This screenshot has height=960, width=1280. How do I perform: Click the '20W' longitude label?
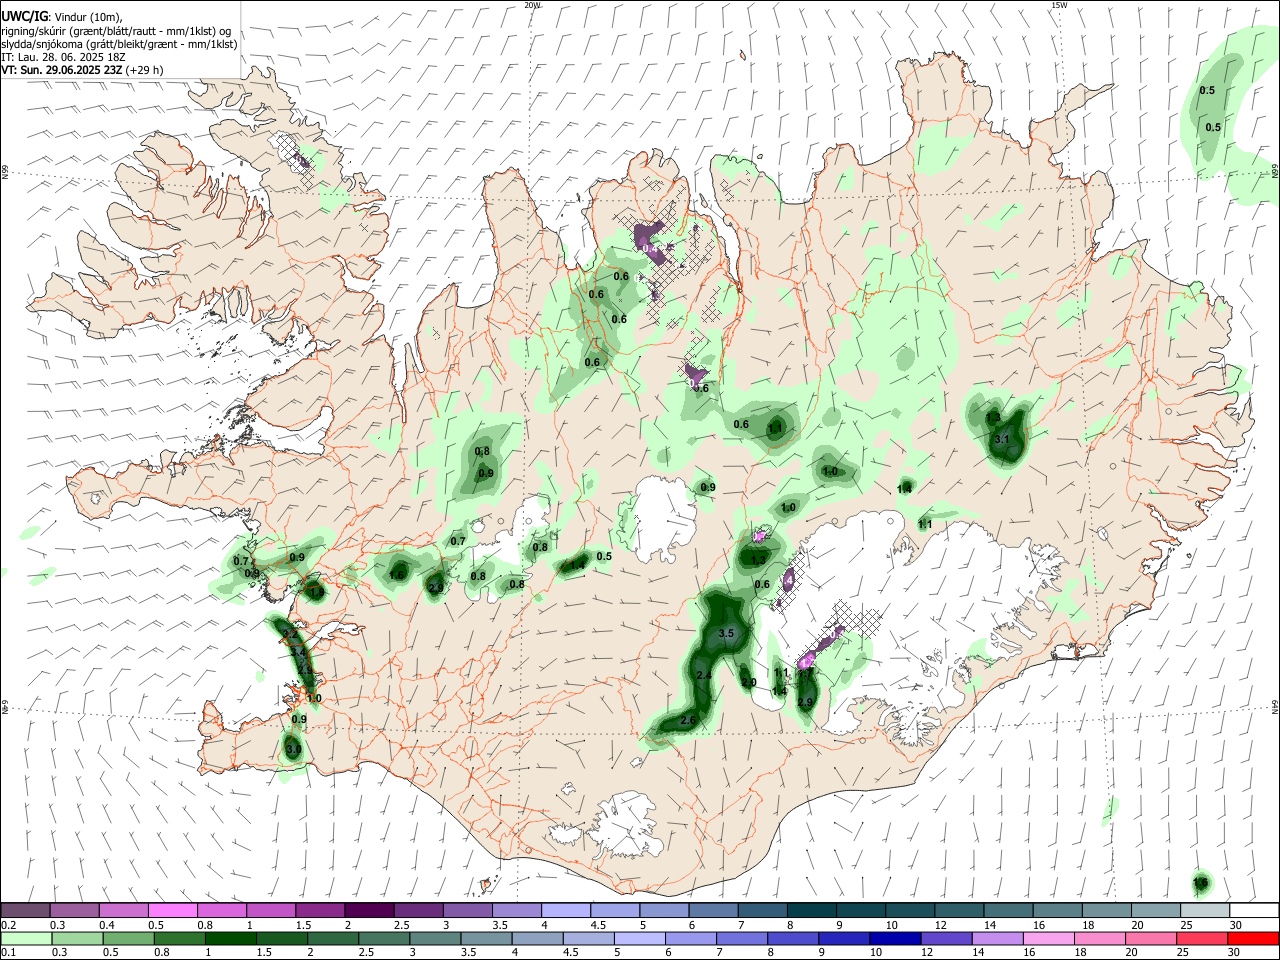(x=533, y=5)
